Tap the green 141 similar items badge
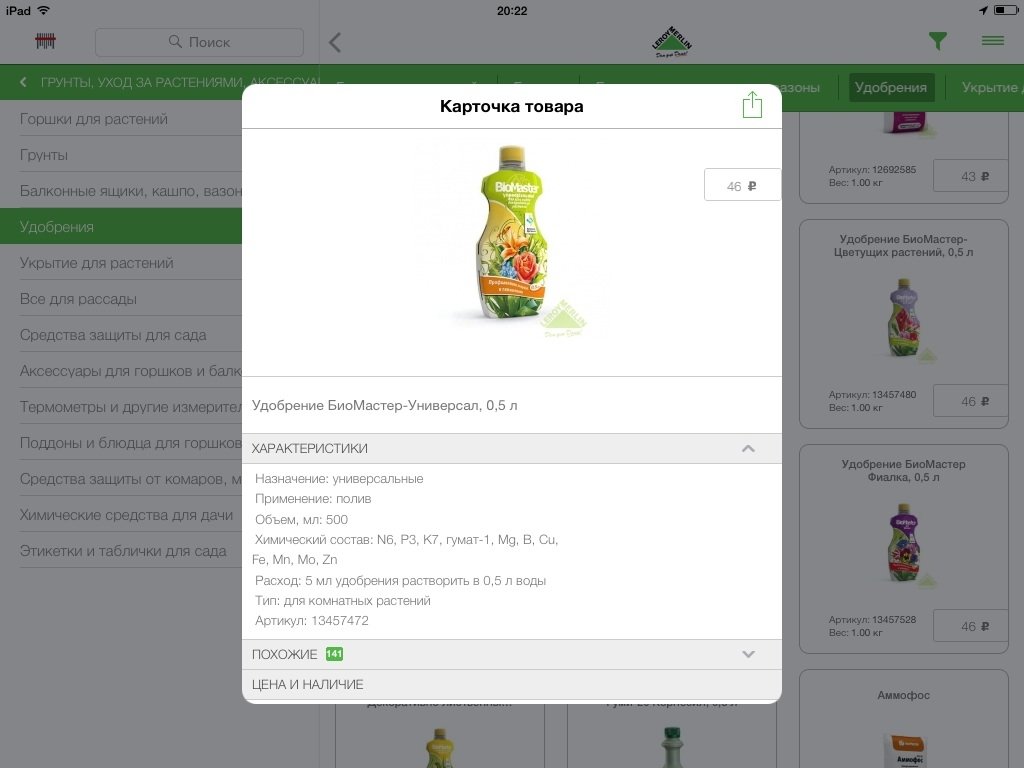Image resolution: width=1024 pixels, height=768 pixels. pyautogui.click(x=334, y=654)
